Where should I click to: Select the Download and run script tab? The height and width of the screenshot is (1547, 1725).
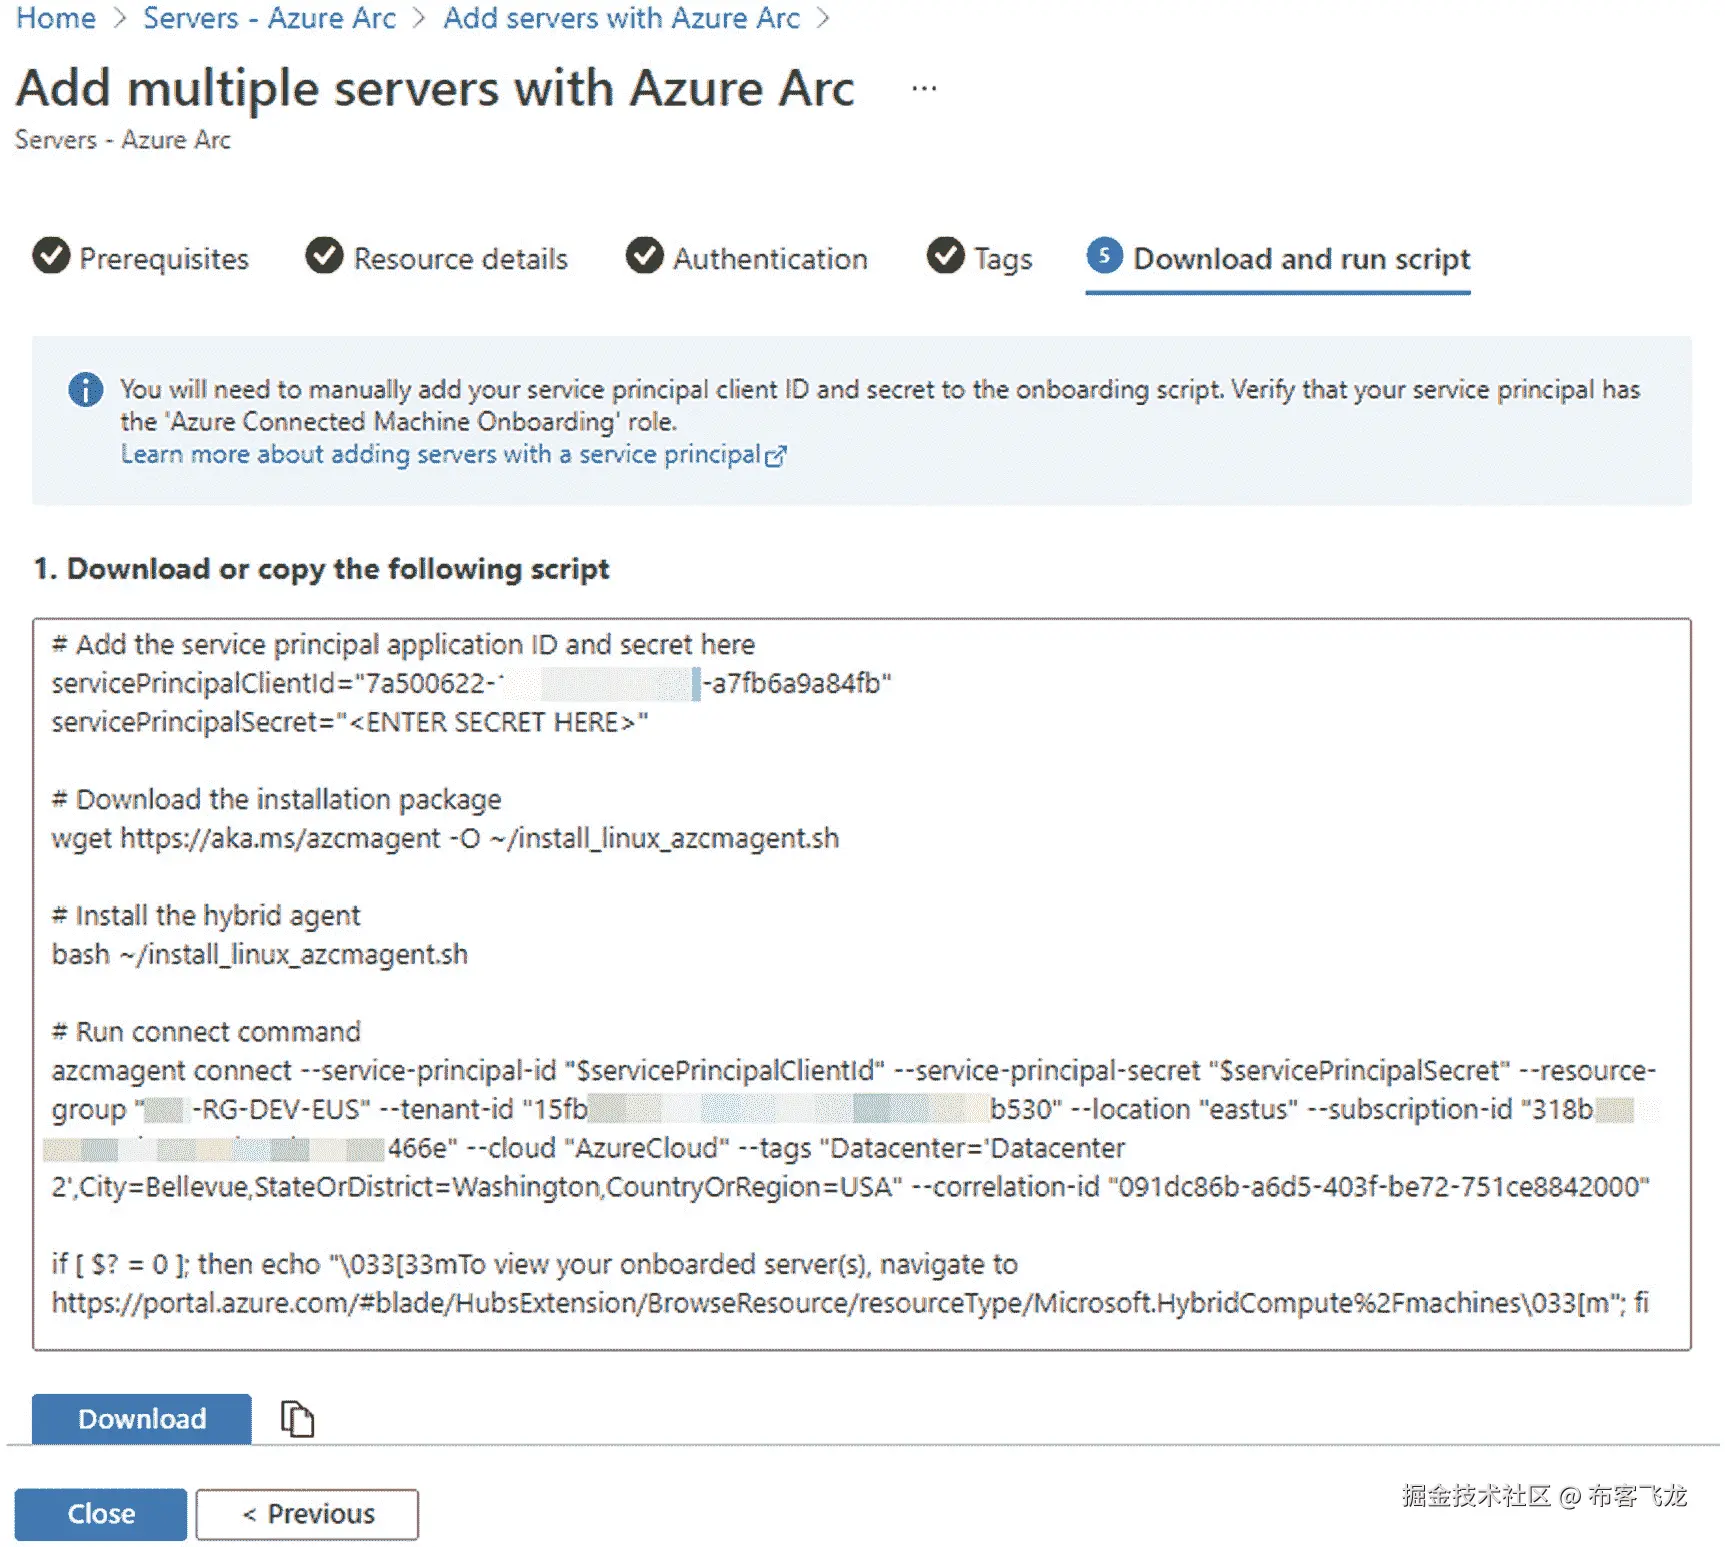coord(1278,260)
